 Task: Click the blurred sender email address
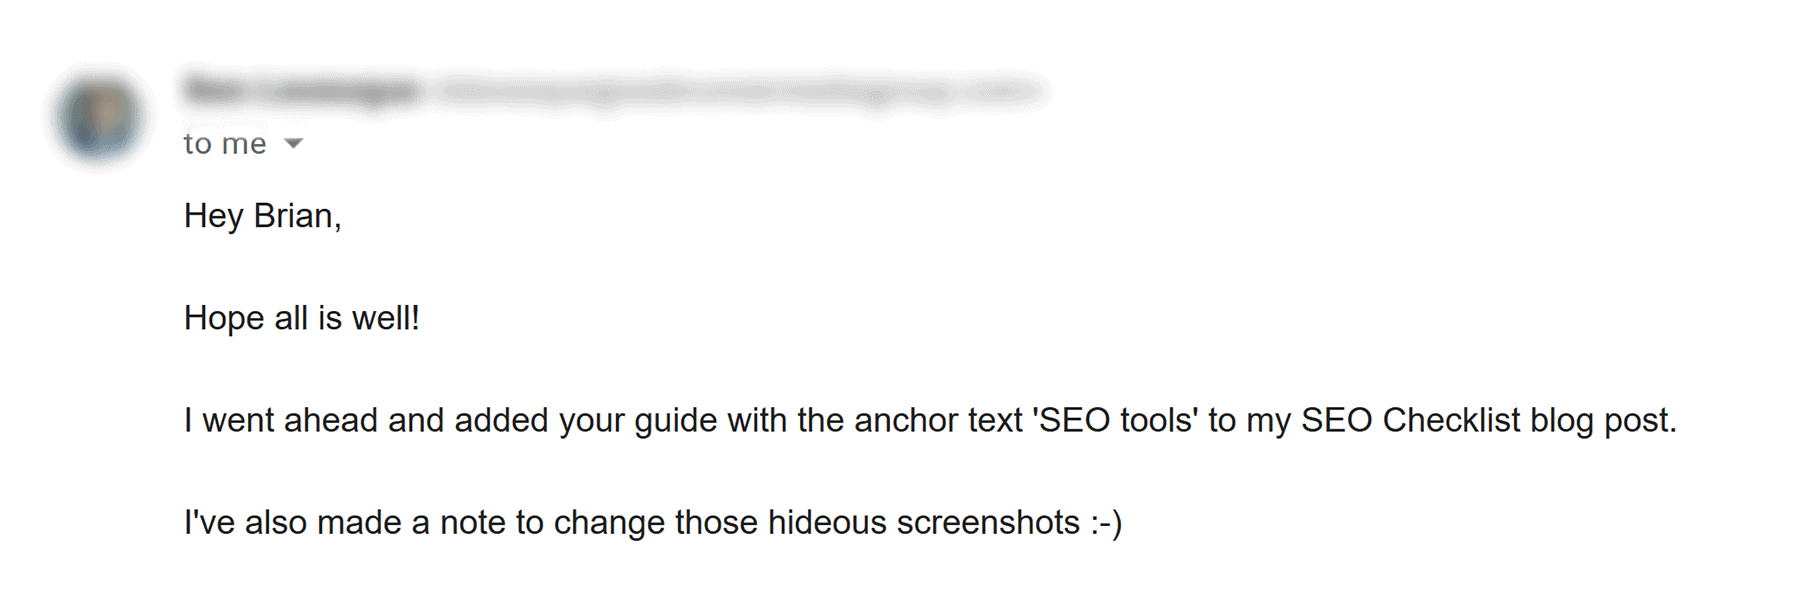[x=740, y=91]
